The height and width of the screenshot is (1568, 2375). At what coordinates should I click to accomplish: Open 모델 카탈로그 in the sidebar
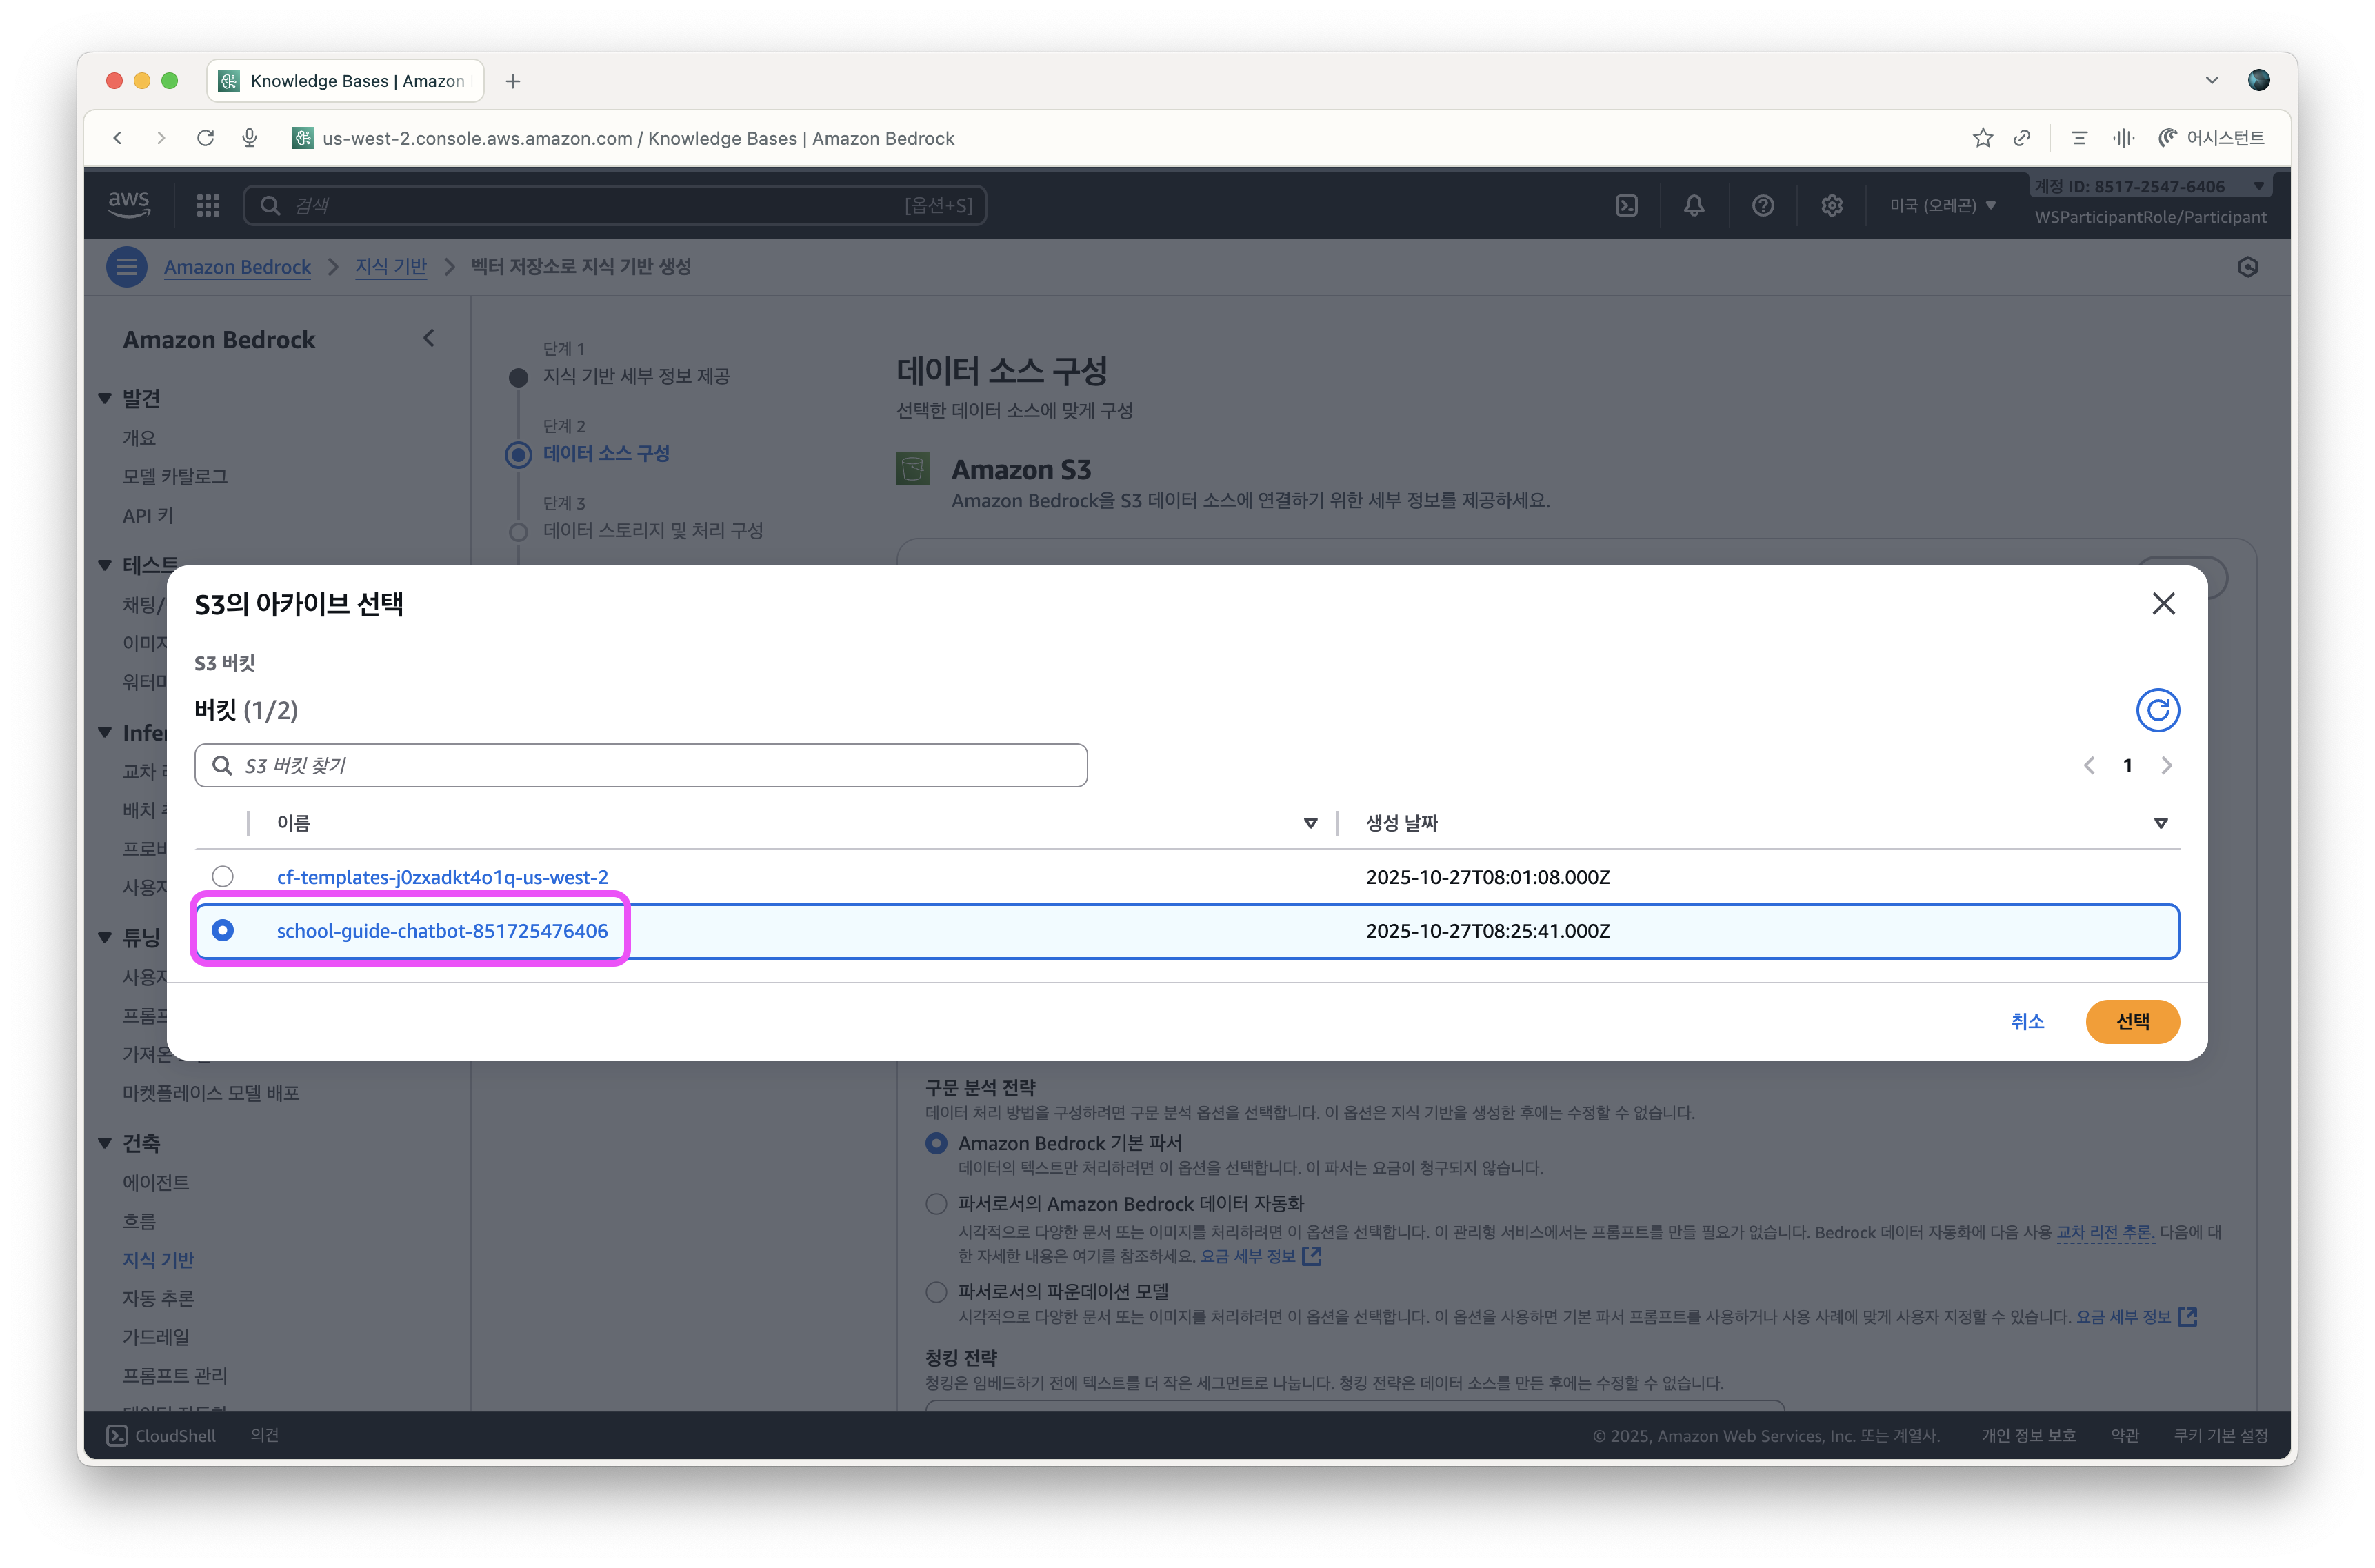coord(175,476)
